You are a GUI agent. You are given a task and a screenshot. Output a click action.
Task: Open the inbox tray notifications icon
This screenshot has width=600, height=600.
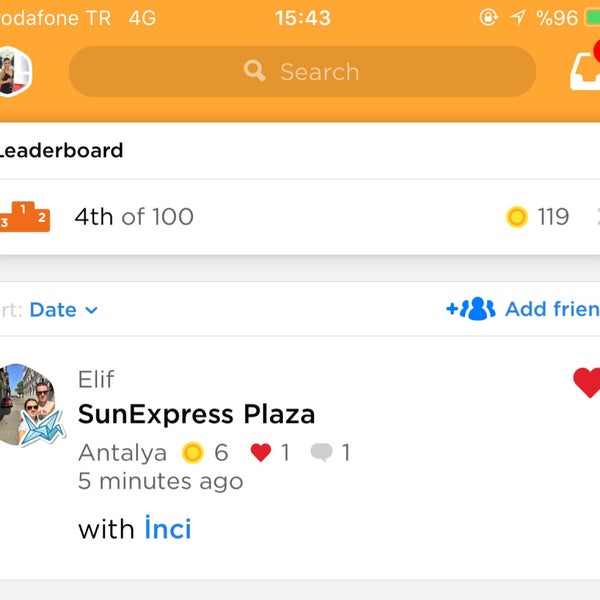click(x=585, y=71)
